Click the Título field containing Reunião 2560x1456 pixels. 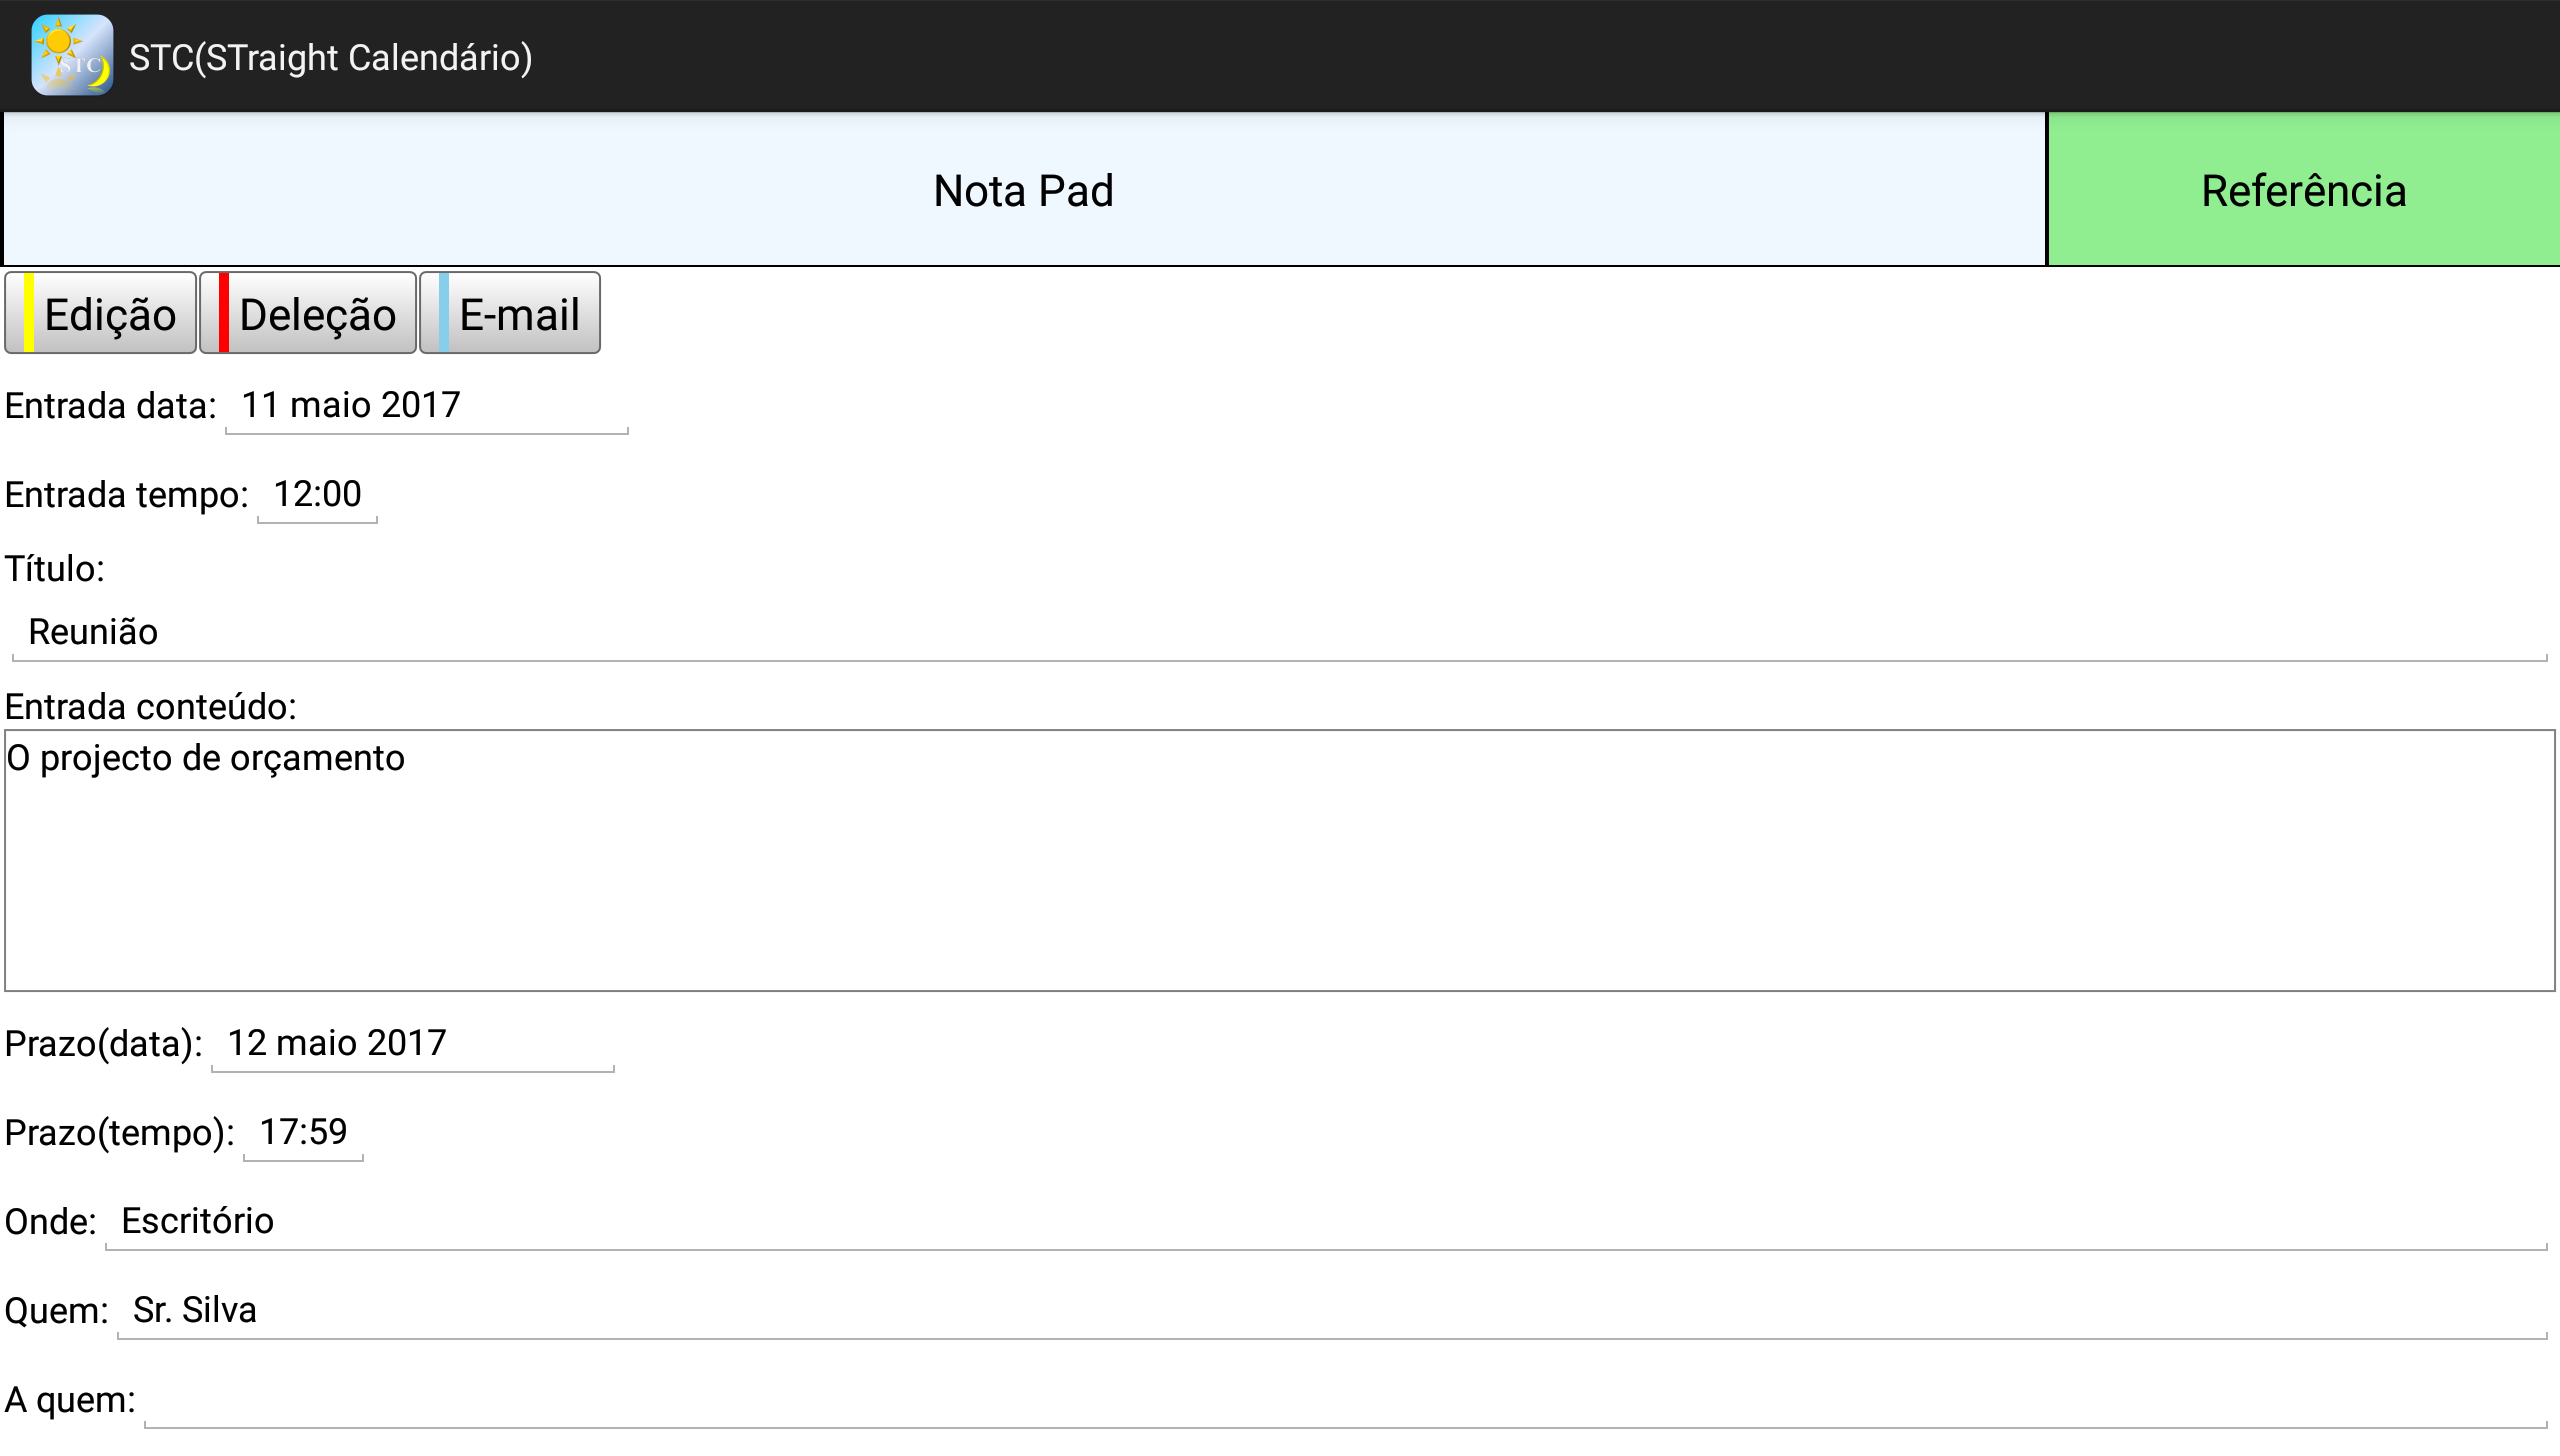tap(1278, 633)
